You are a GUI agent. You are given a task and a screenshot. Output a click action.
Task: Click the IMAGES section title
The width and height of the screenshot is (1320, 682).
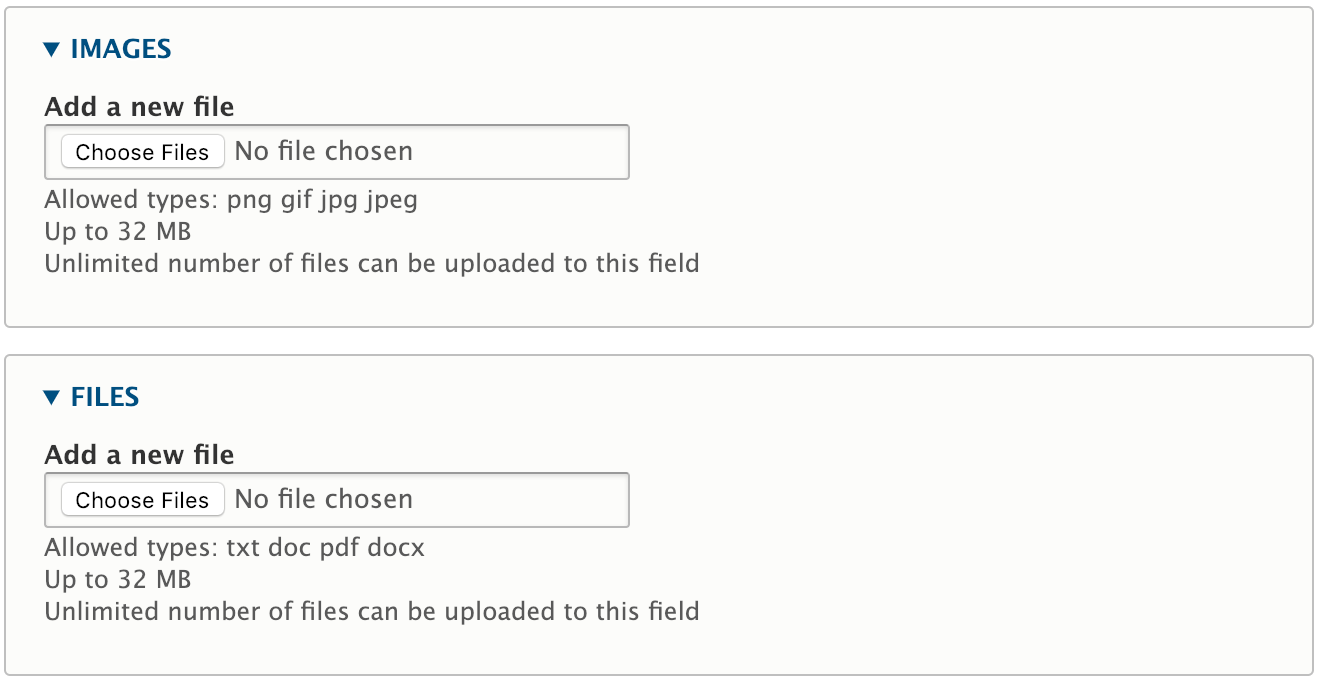[119, 48]
